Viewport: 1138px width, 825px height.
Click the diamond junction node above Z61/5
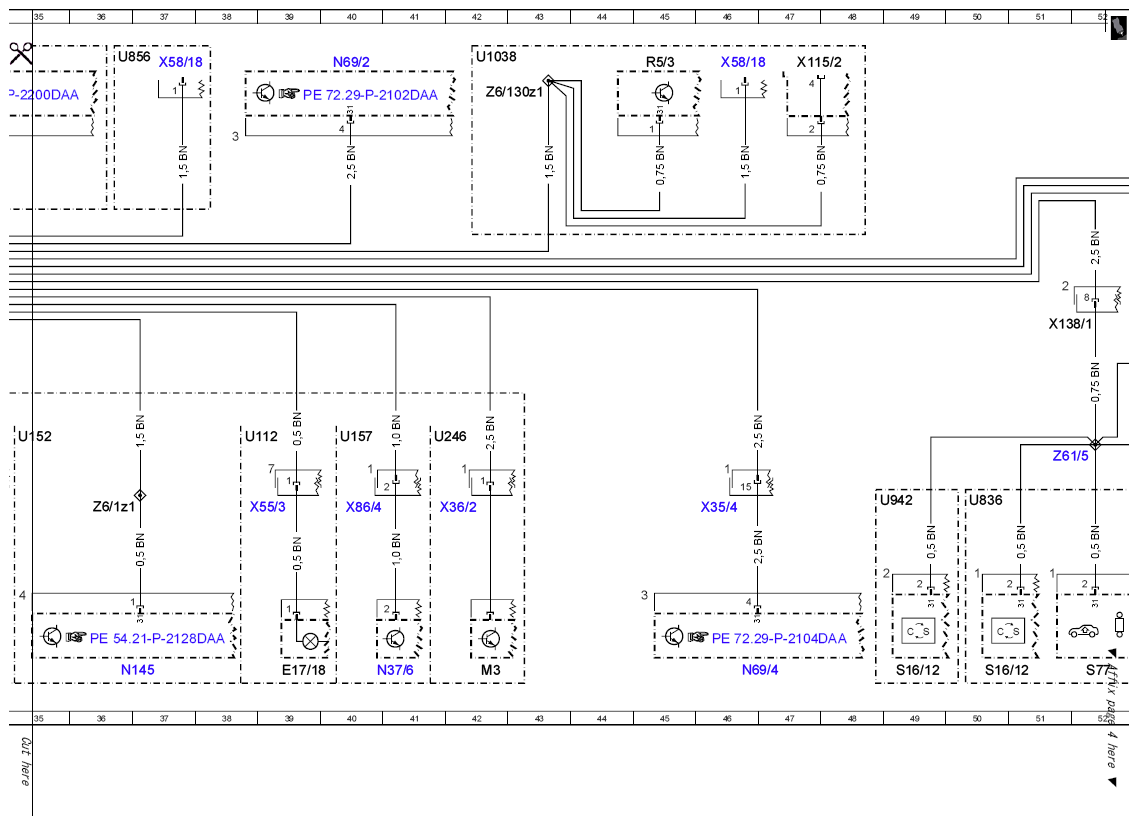pyautogui.click(x=1095, y=443)
